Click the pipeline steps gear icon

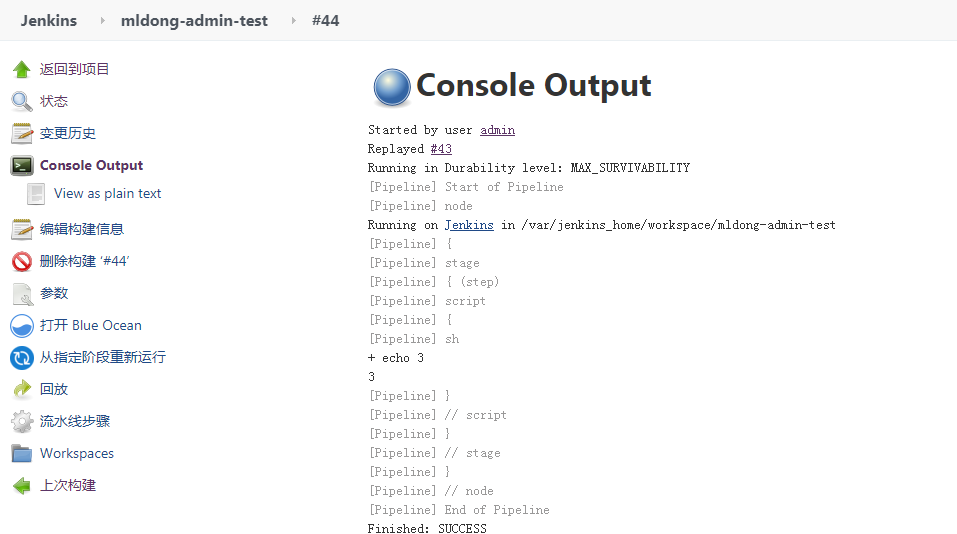pyautogui.click(x=21, y=421)
